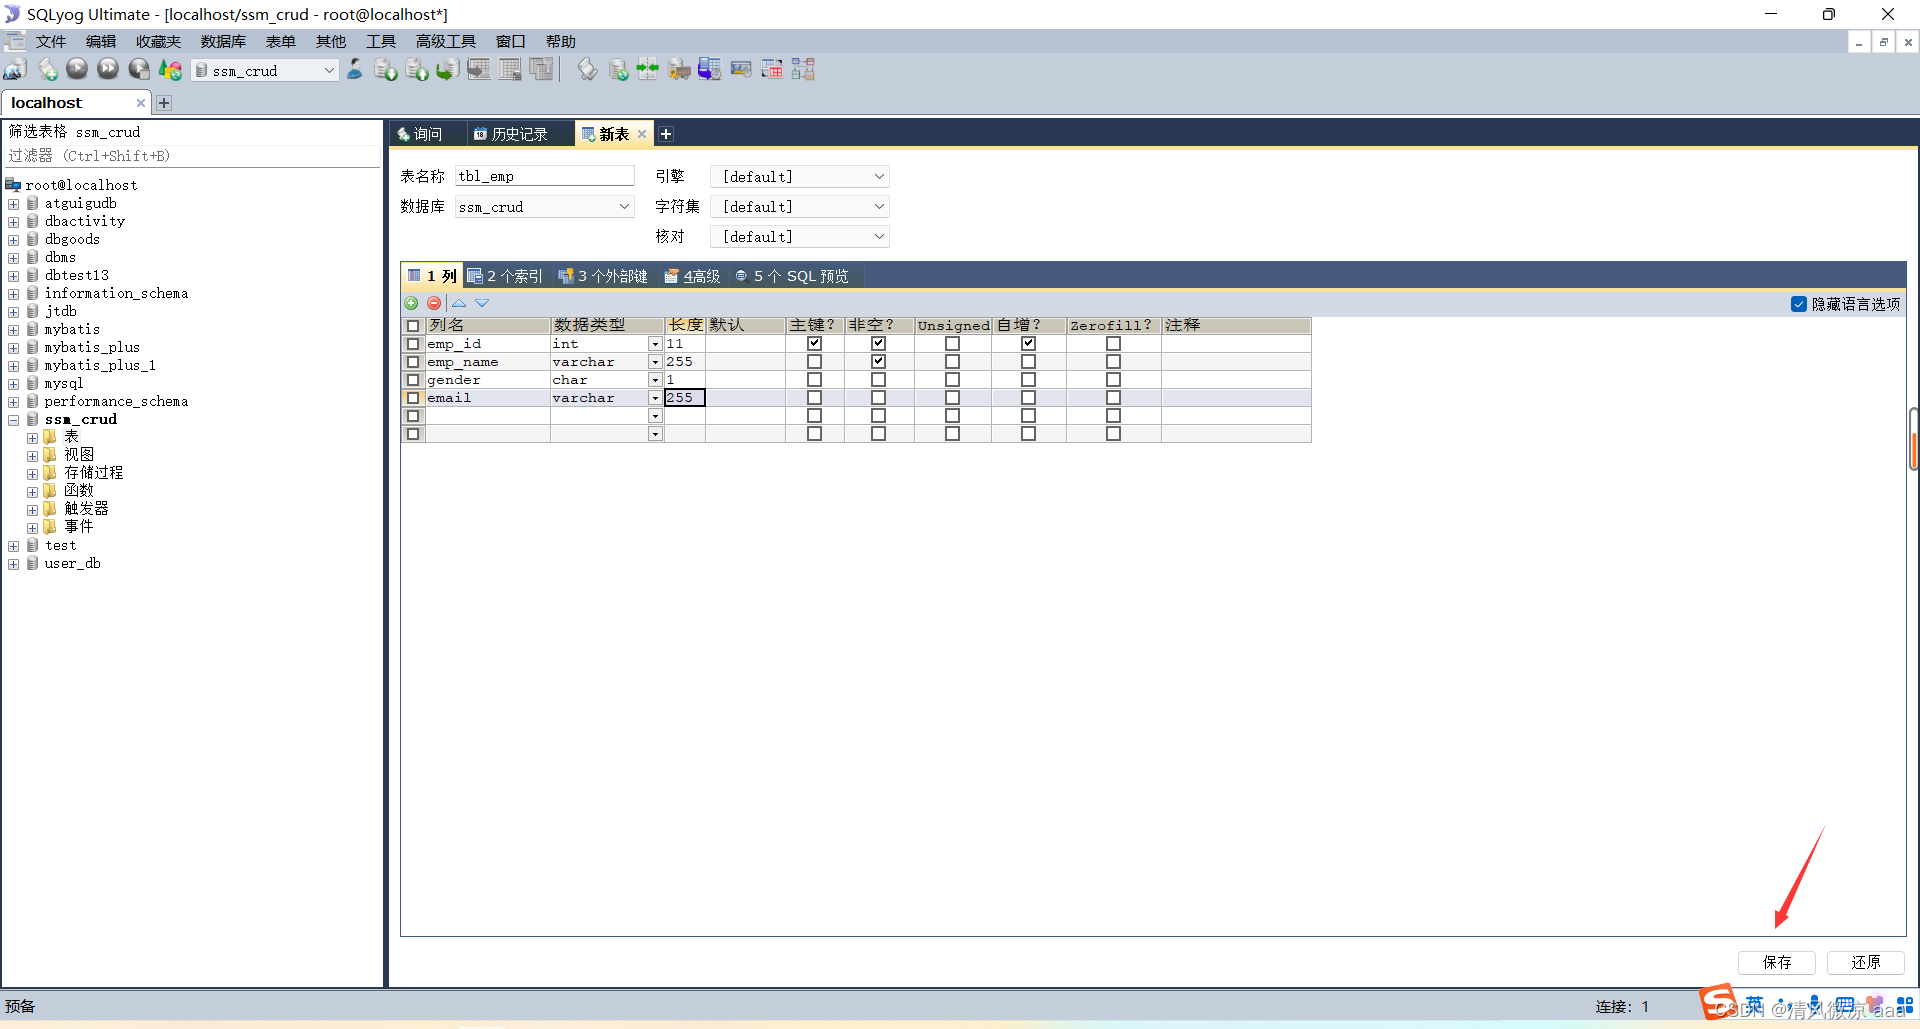1920x1029 pixels.
Task: Open the character set [default] dropdown
Action: point(800,207)
